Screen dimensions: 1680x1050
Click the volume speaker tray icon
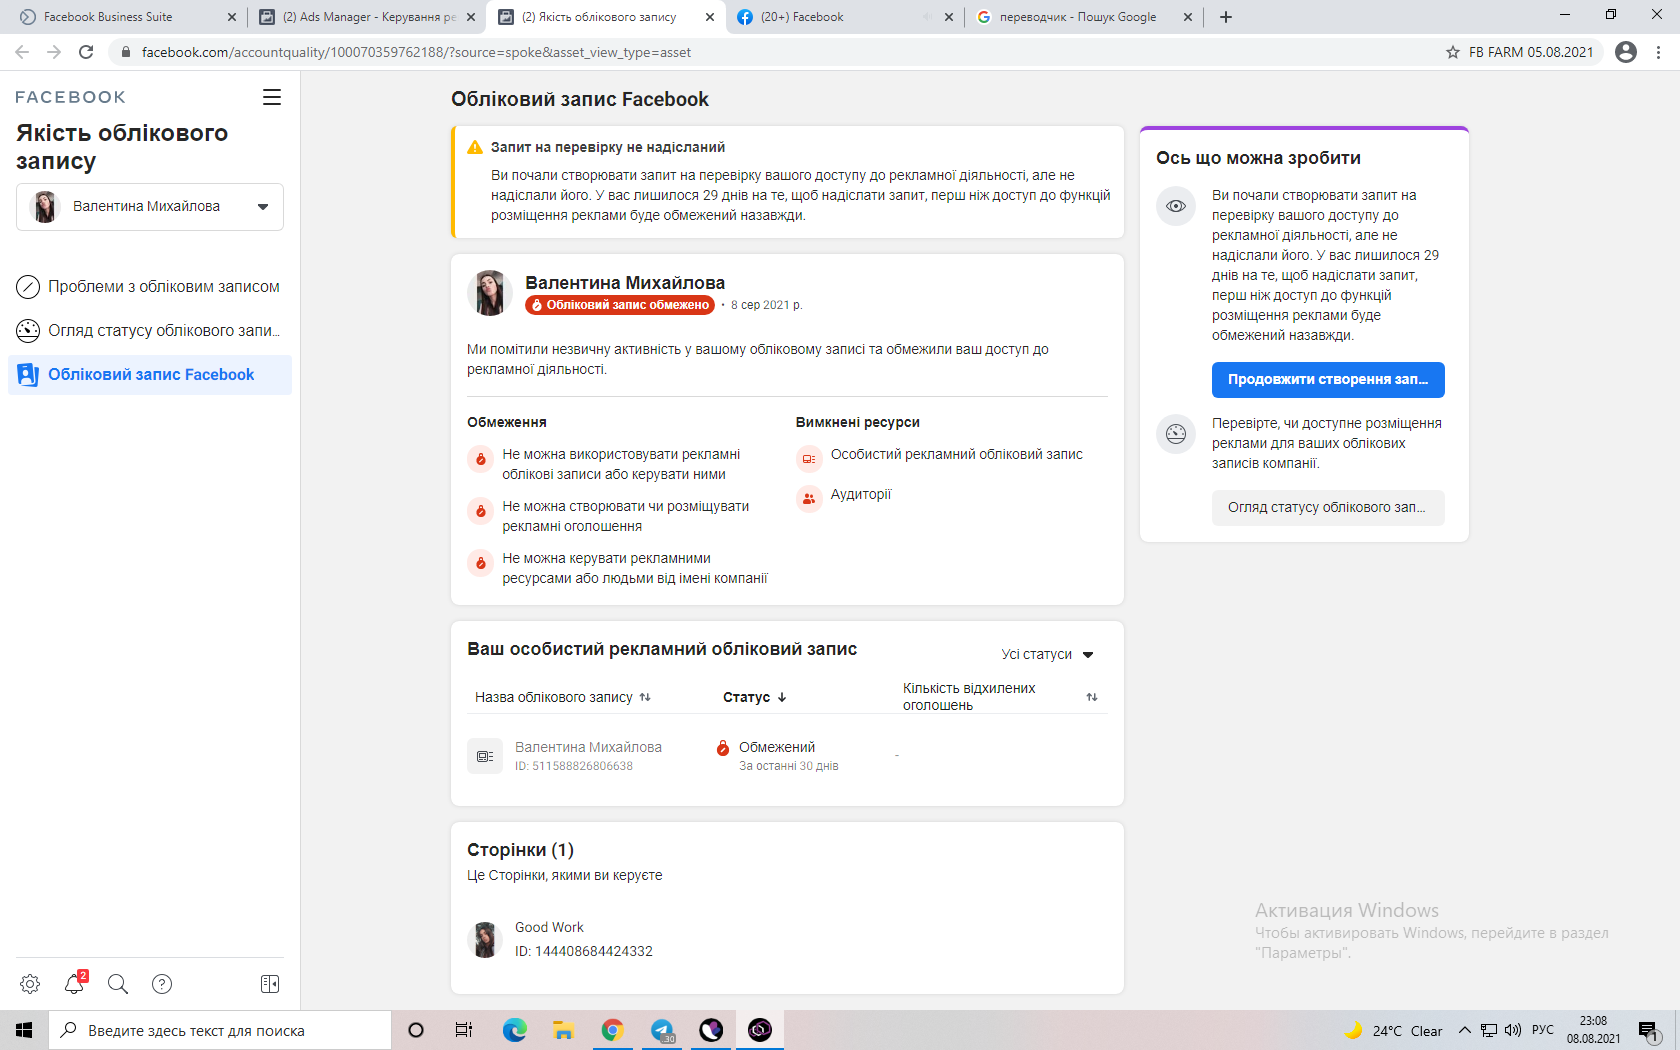[1513, 1030]
